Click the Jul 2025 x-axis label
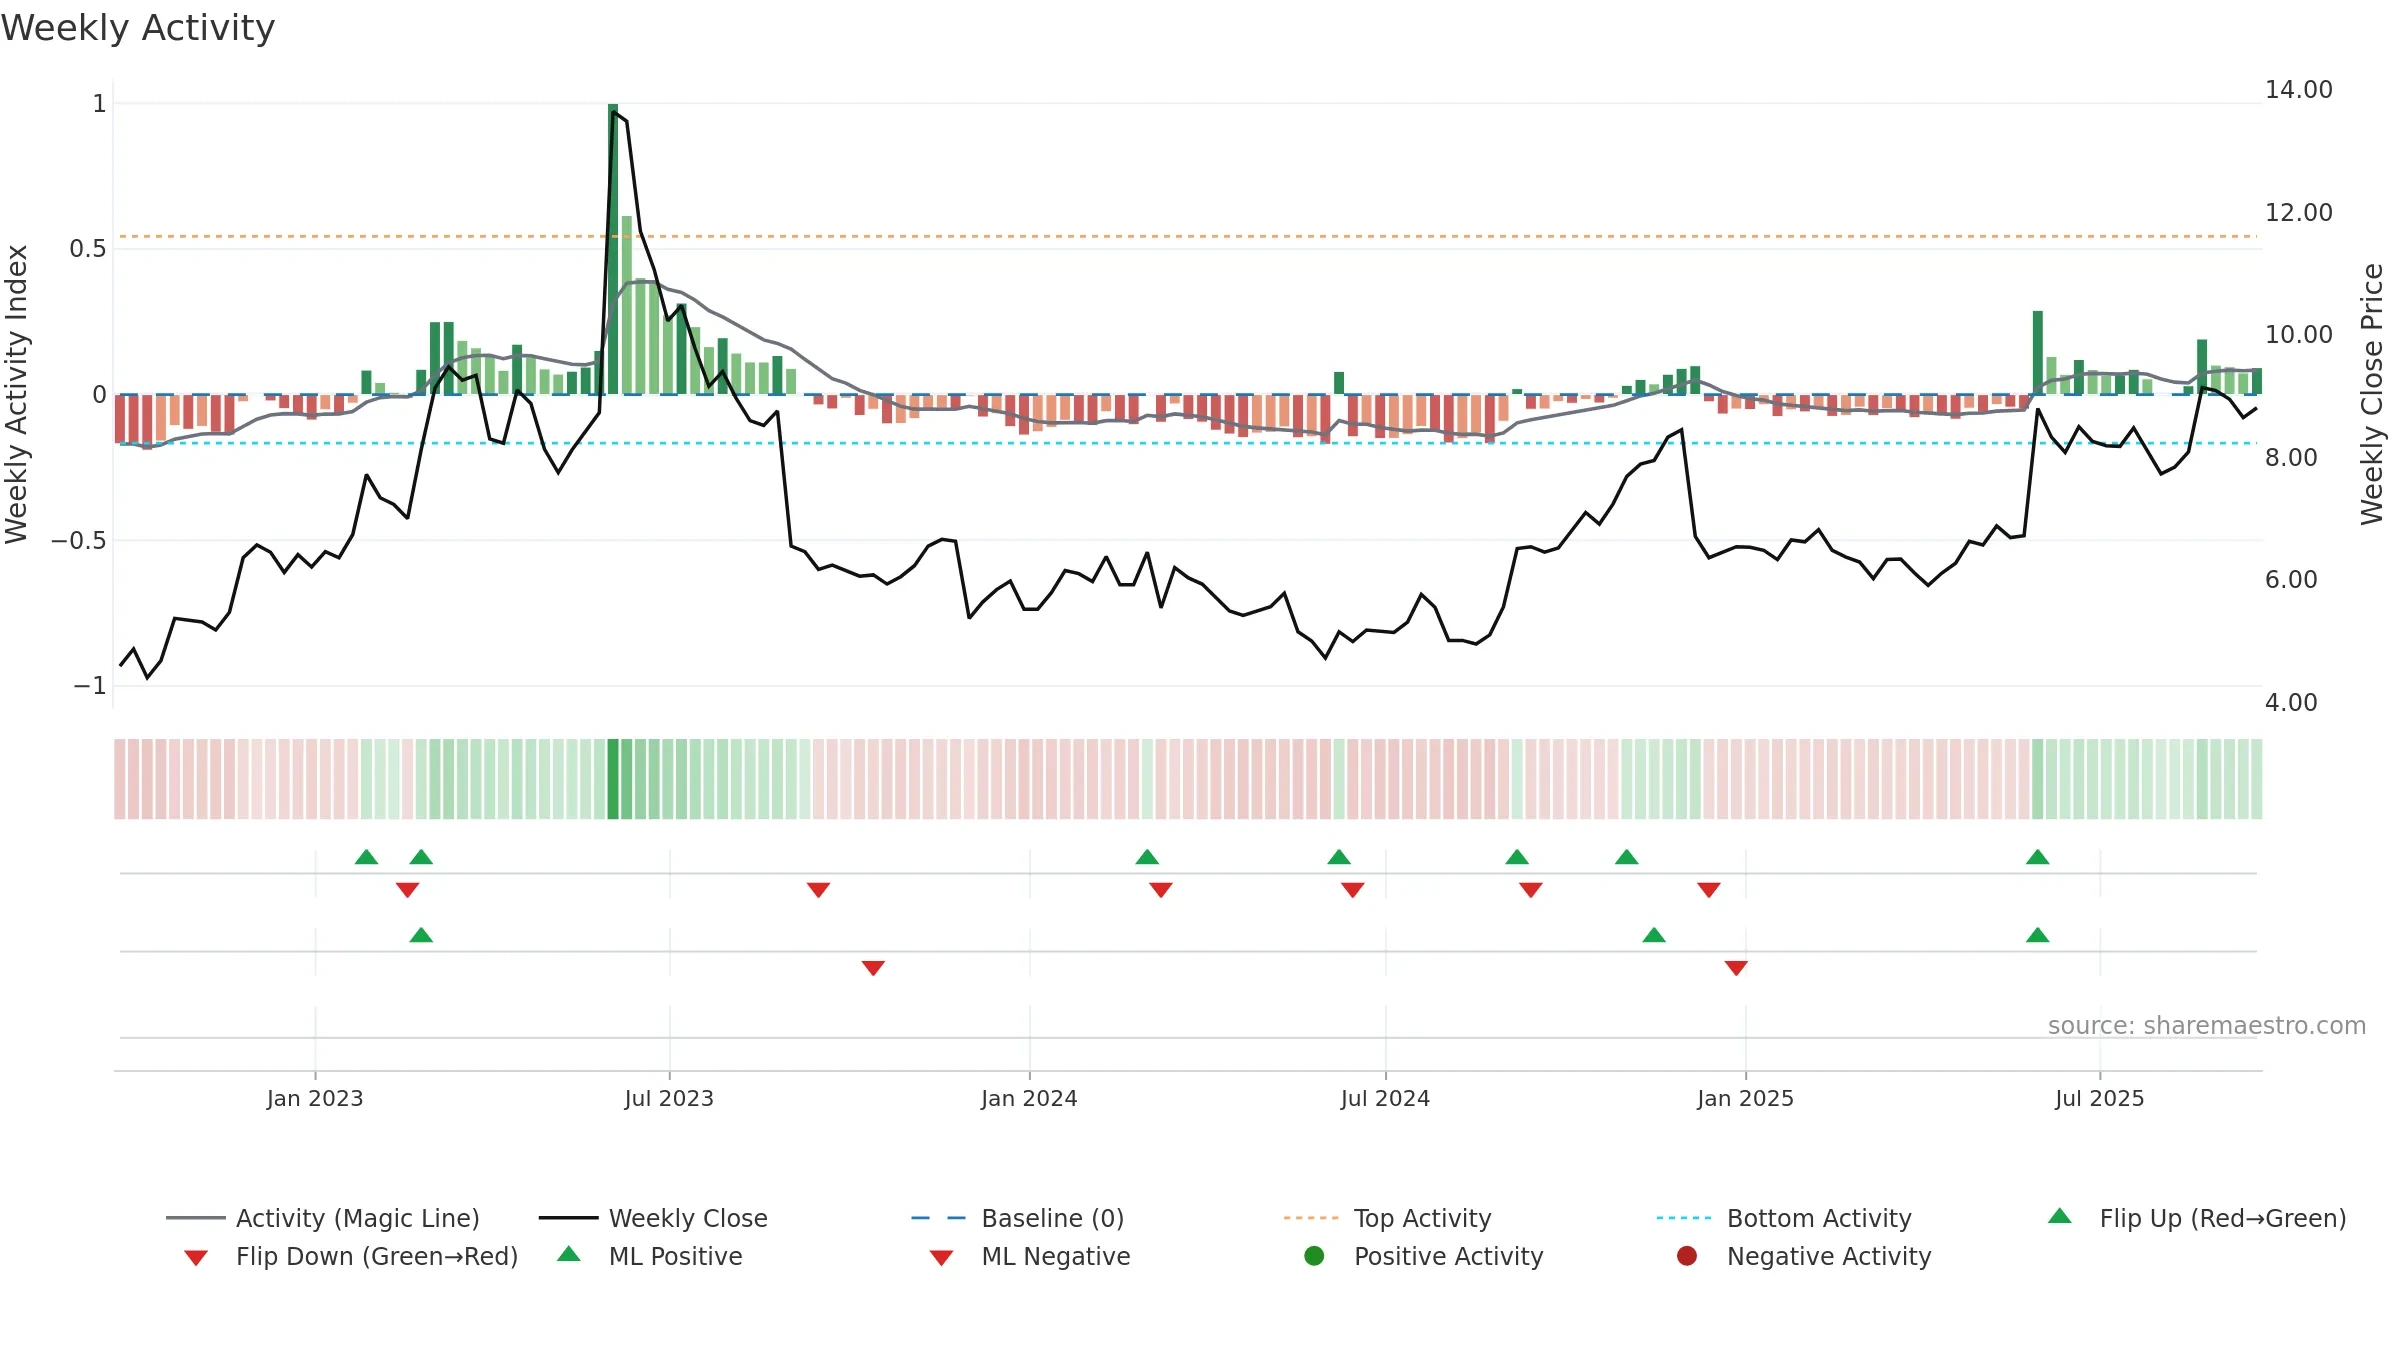Image resolution: width=2400 pixels, height=1350 pixels. coord(2100,1098)
